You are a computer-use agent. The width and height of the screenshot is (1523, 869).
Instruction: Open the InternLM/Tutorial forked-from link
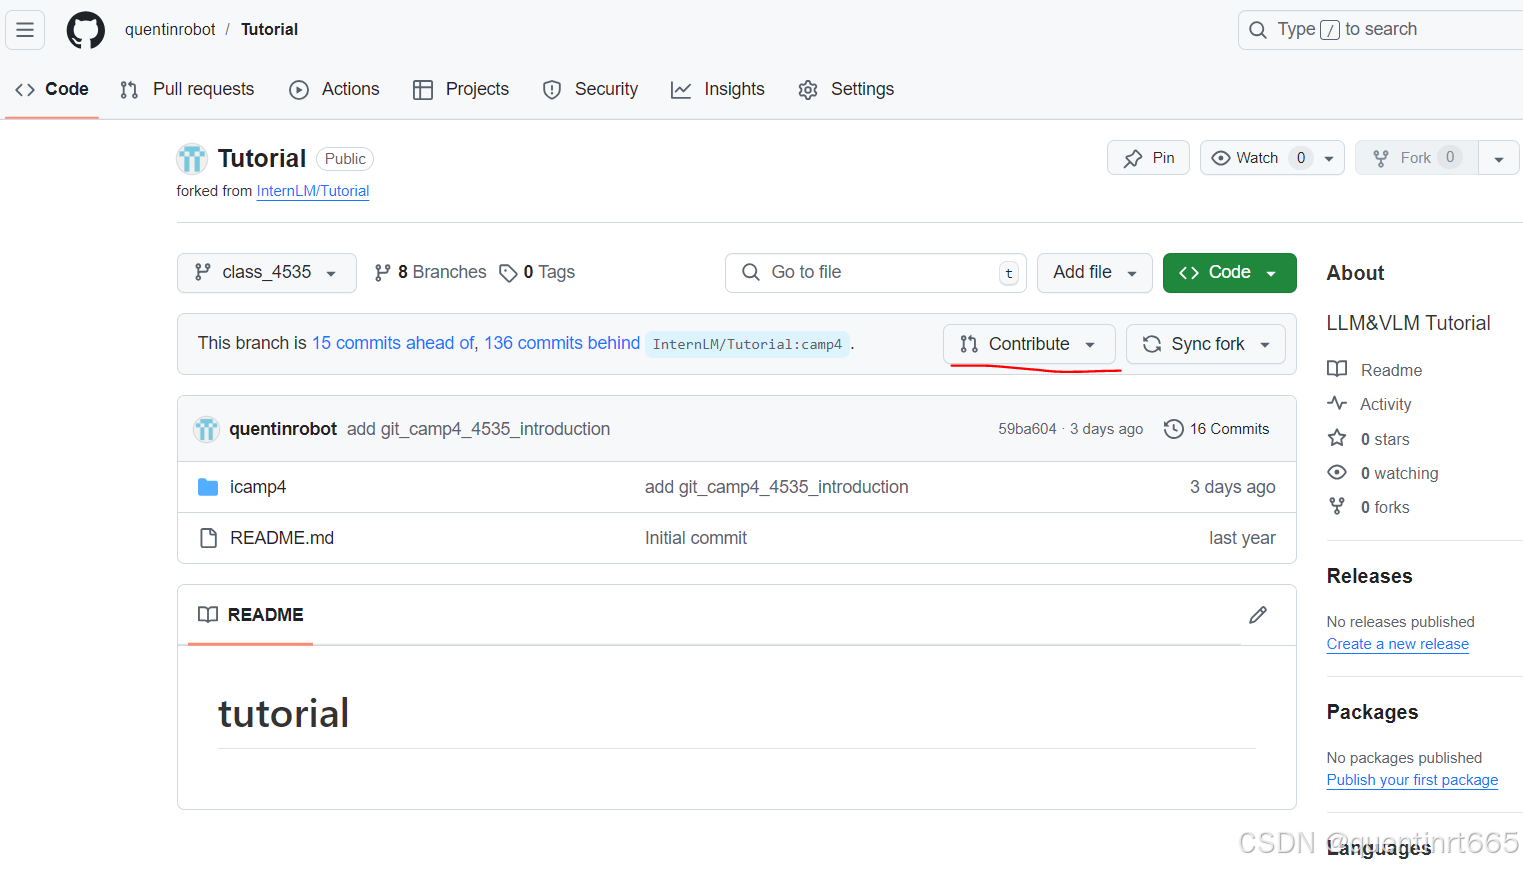coord(313,191)
